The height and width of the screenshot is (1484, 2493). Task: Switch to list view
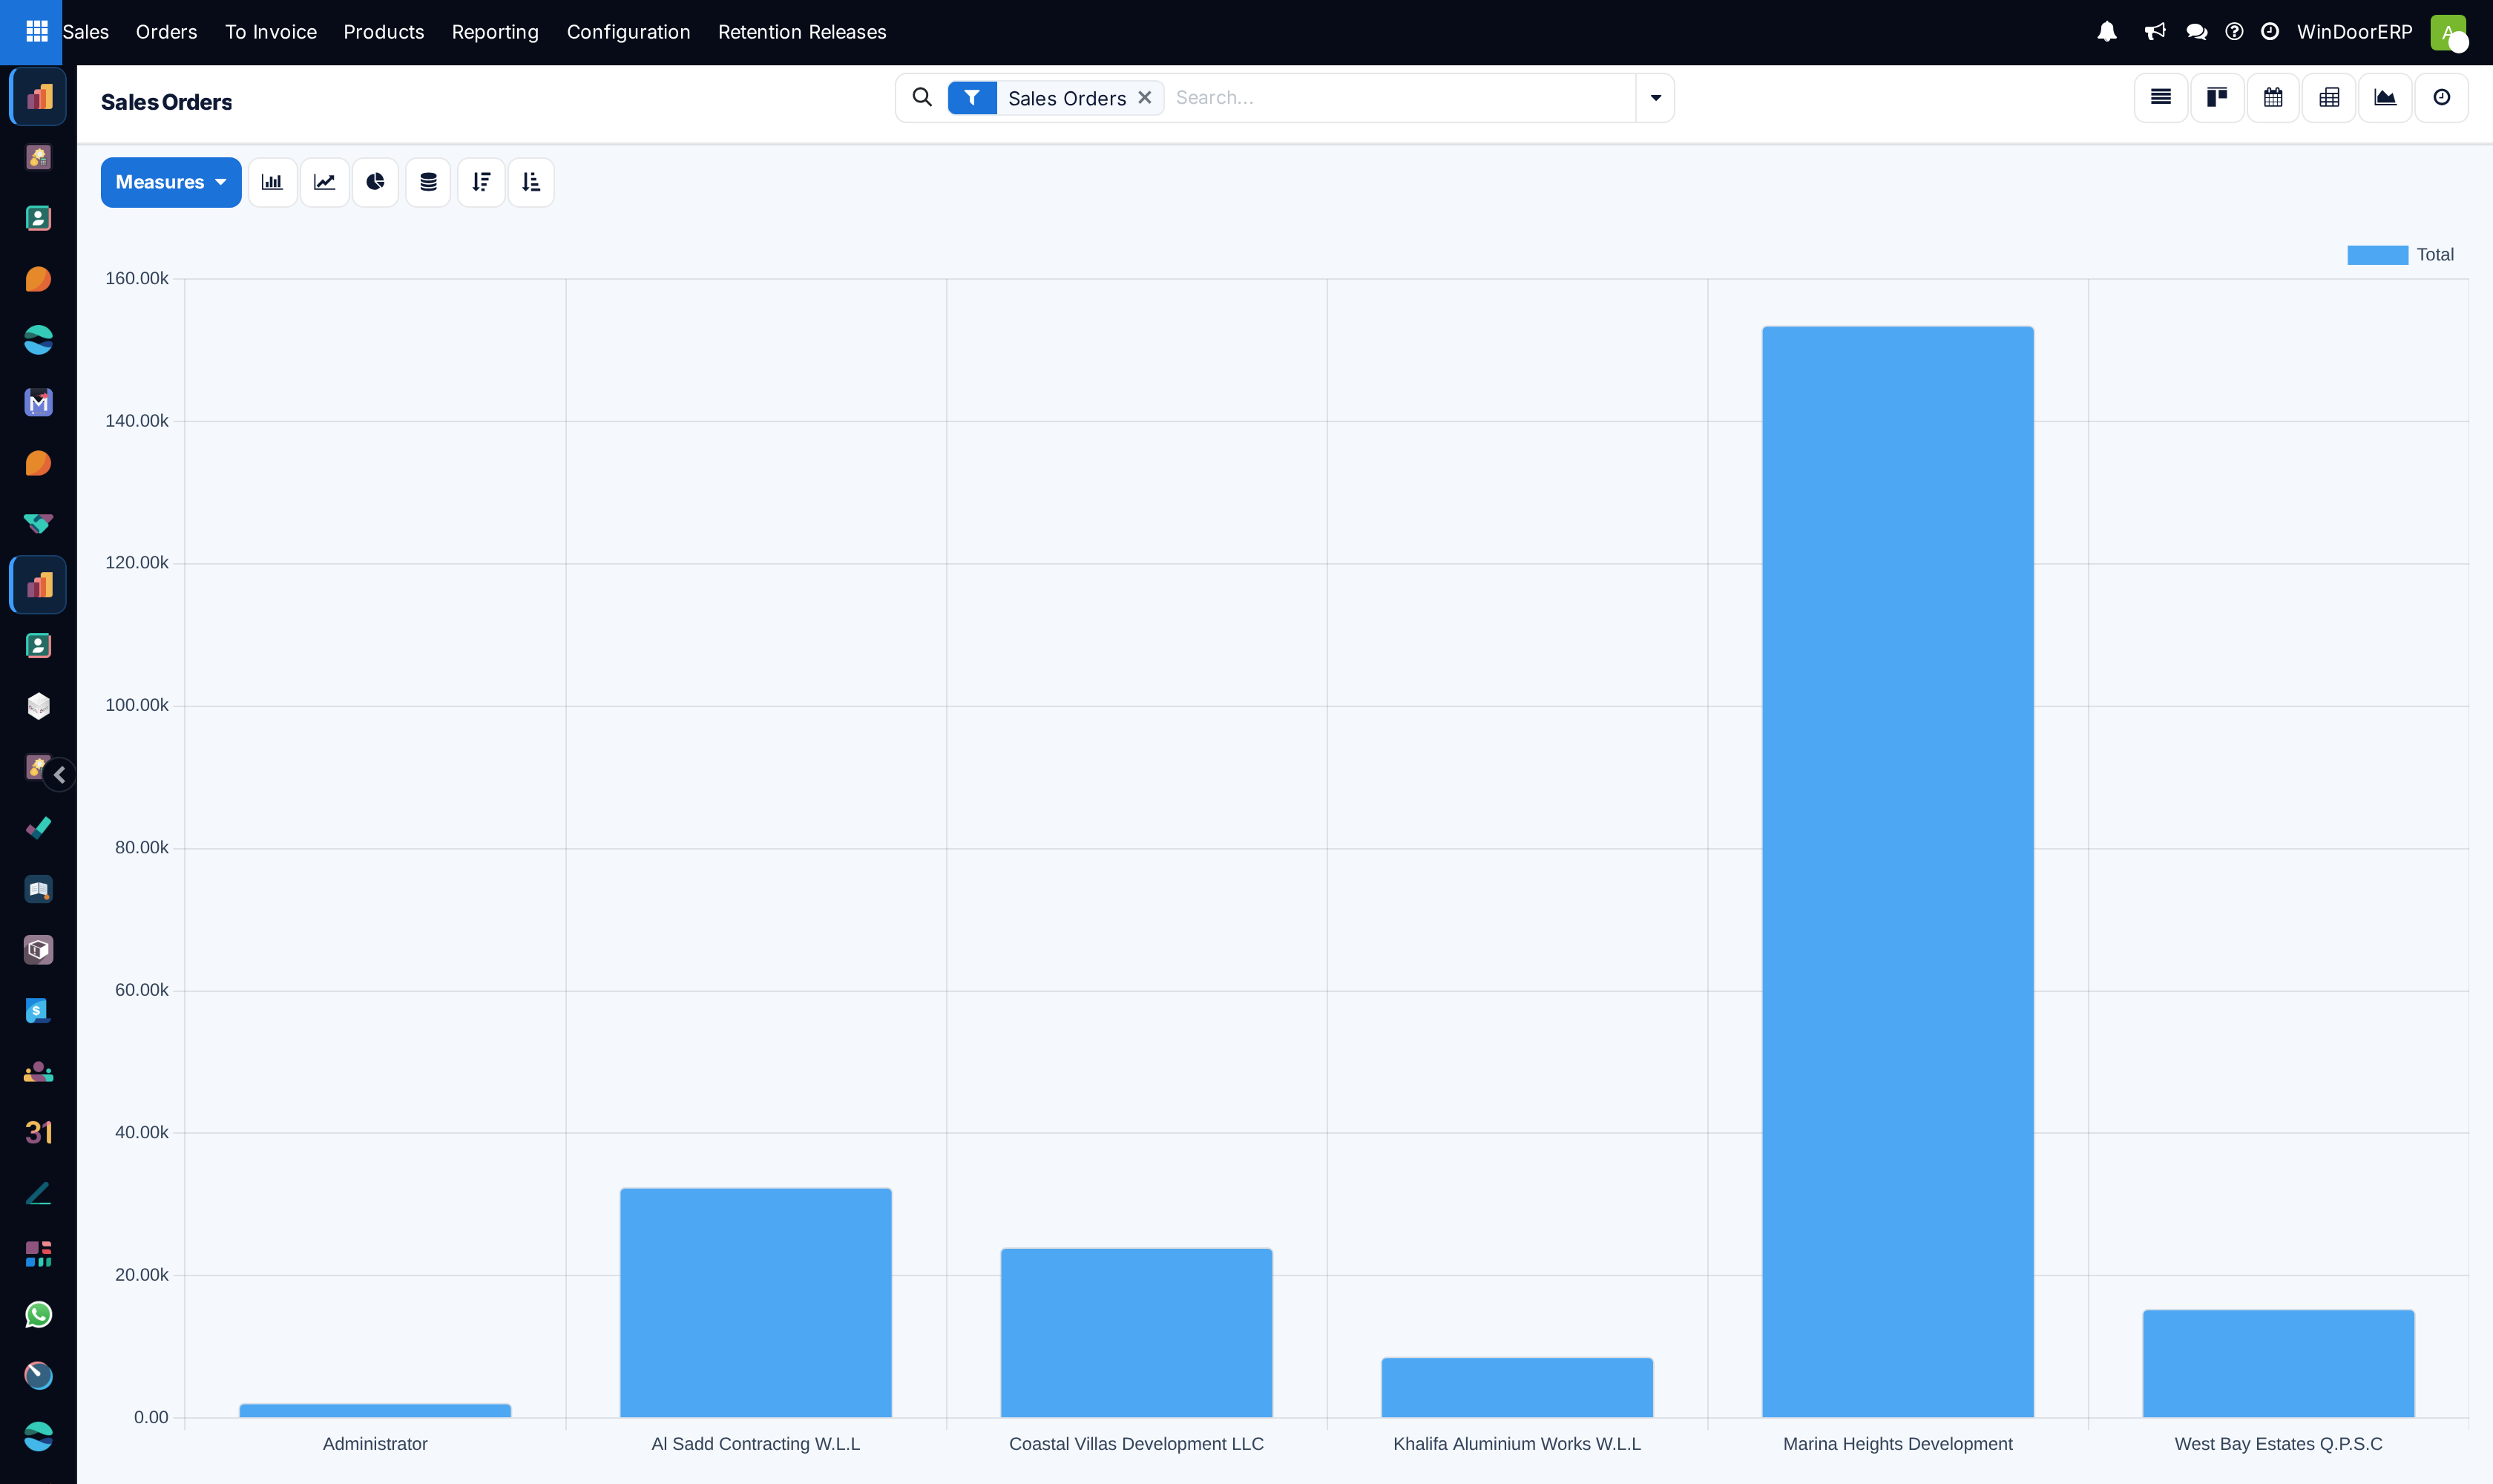point(2161,98)
